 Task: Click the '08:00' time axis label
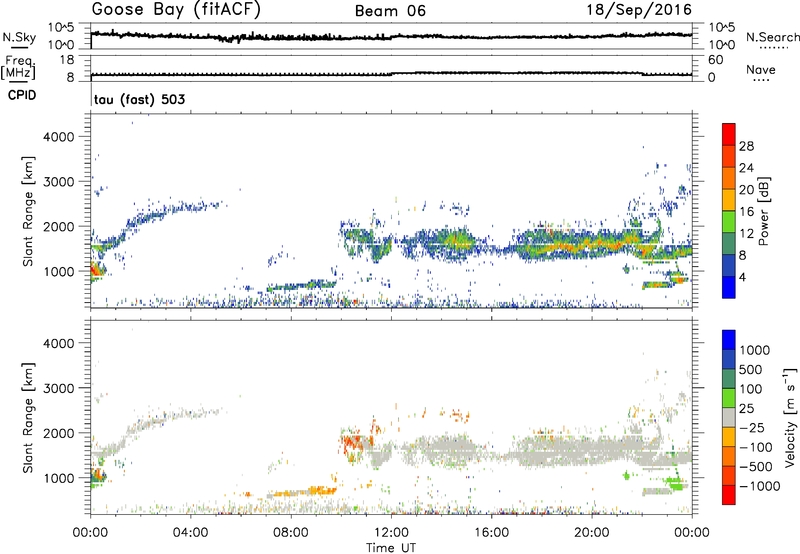291,533
